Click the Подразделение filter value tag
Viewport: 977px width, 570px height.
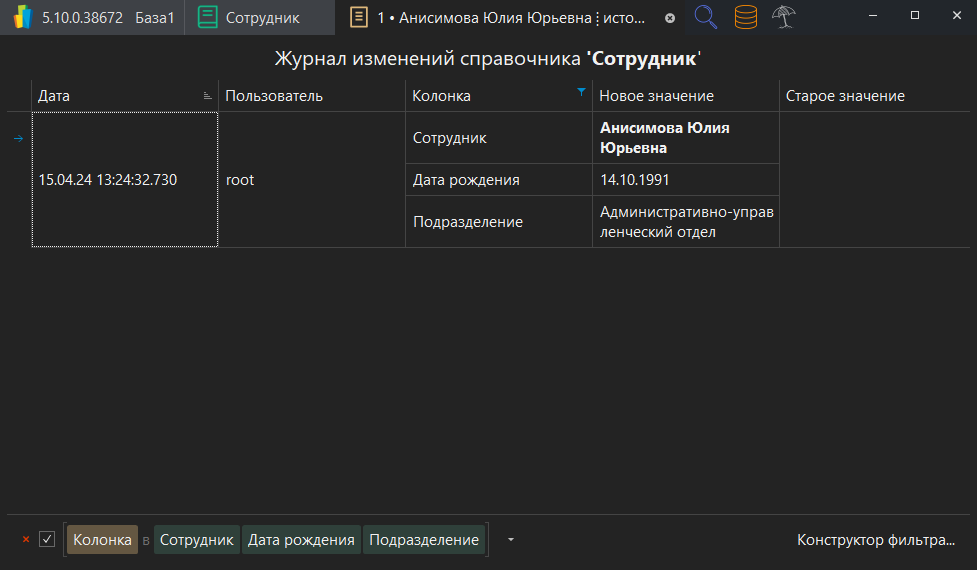[424, 540]
